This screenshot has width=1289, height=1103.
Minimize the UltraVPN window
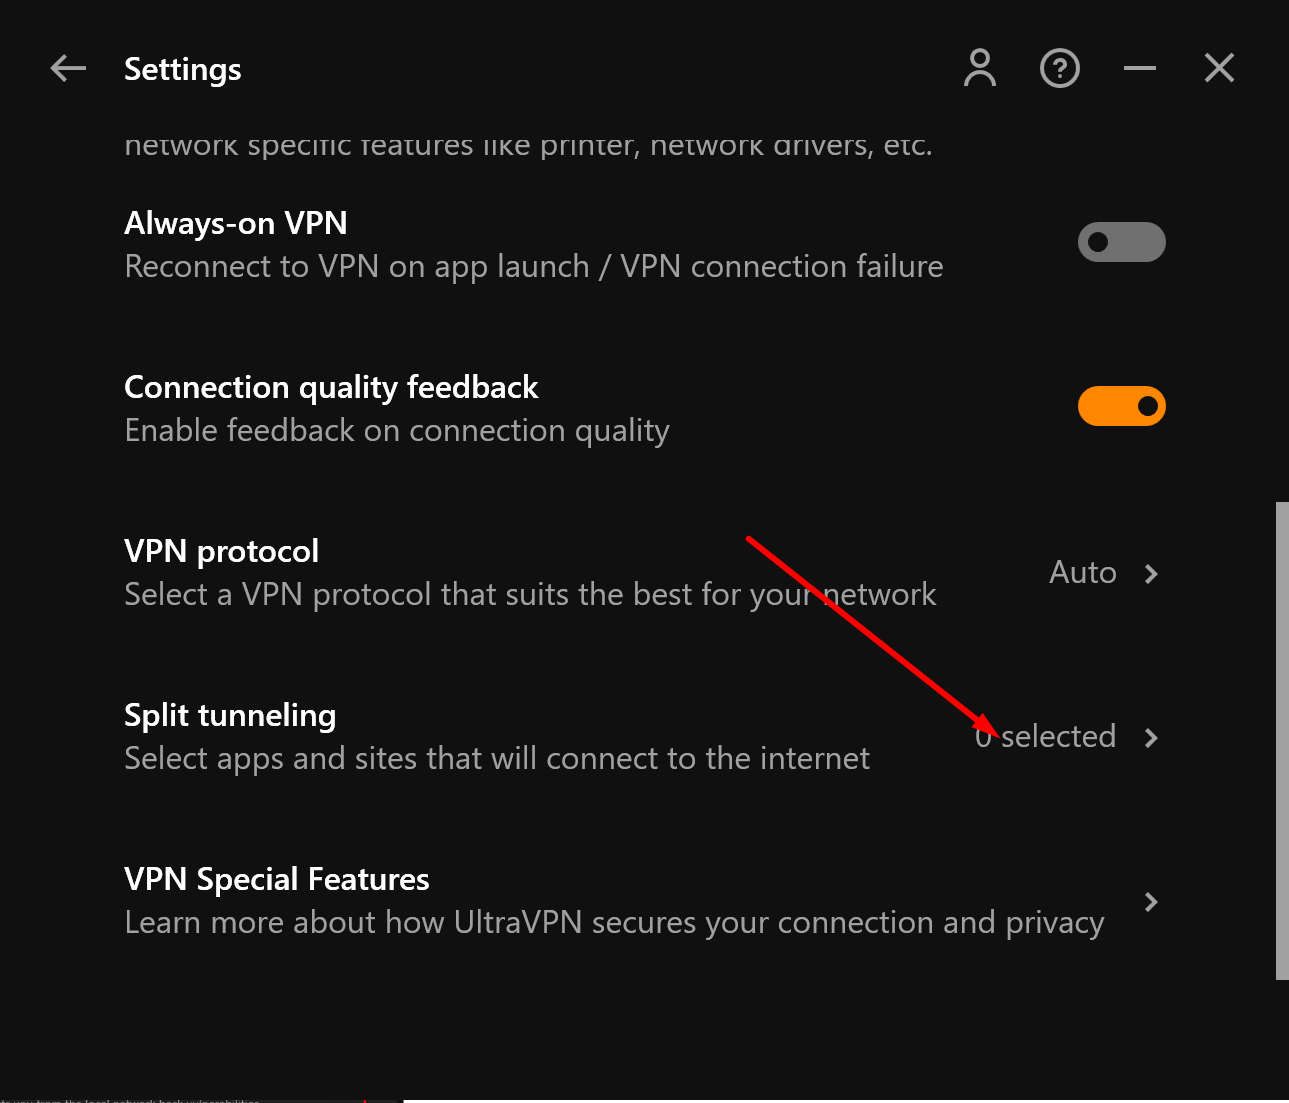pyautogui.click(x=1140, y=68)
